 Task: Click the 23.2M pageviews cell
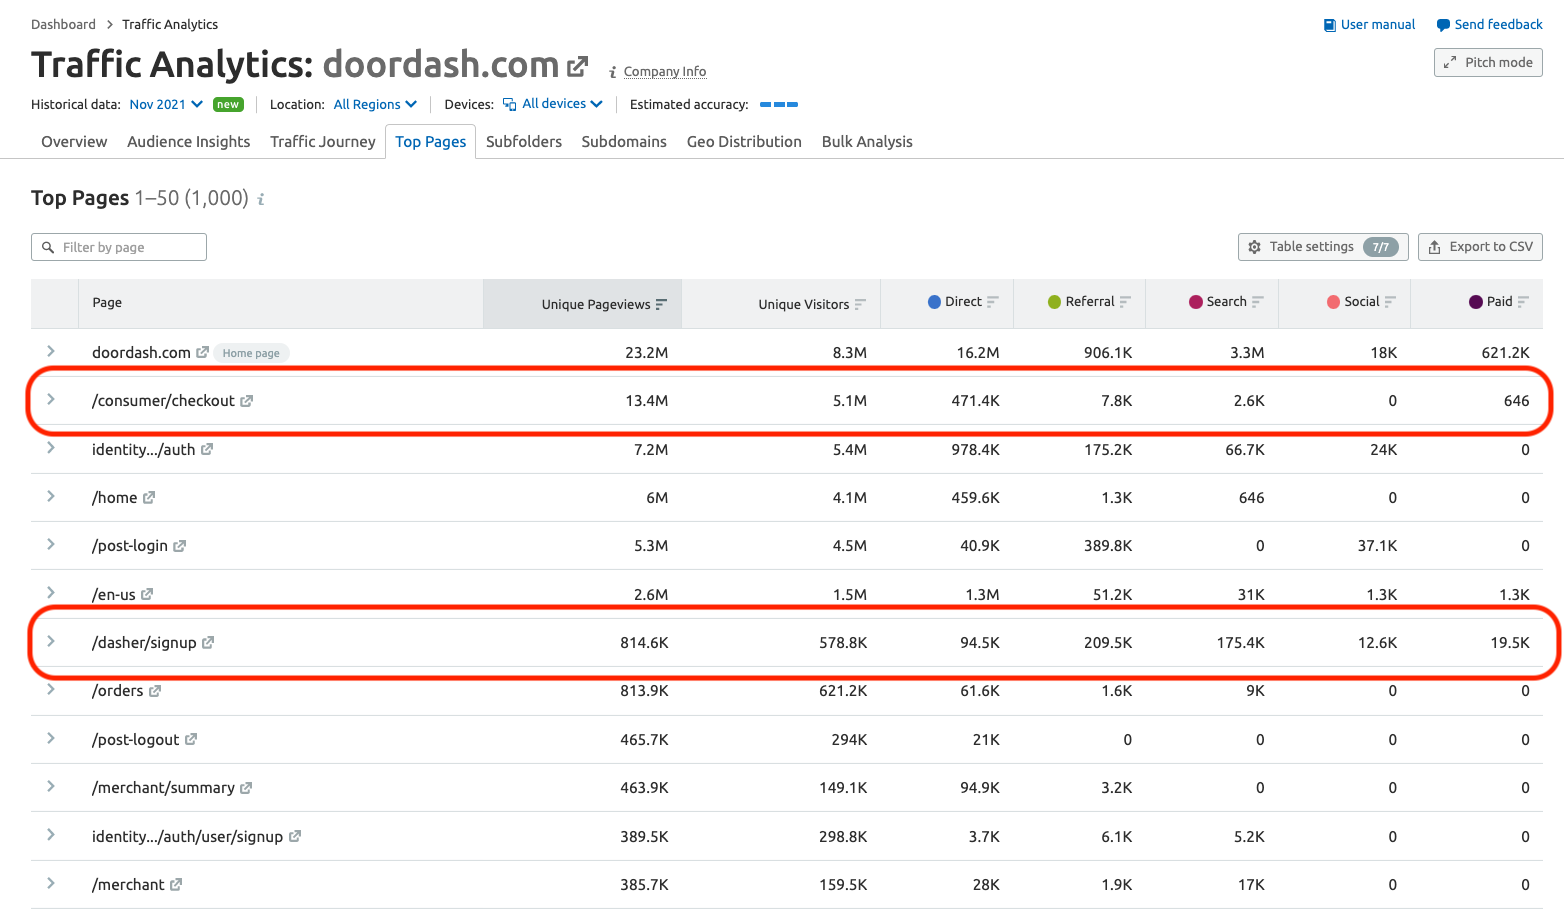pyautogui.click(x=647, y=353)
